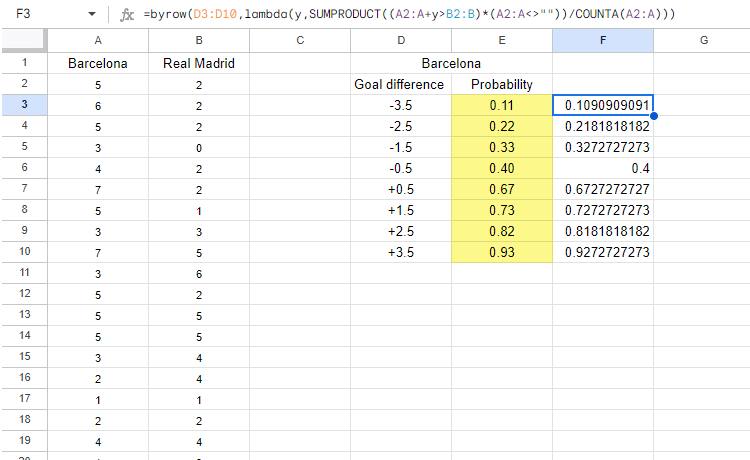Select cell with +2.5 goal difference
Screen dimensions: 750x460
(401, 231)
